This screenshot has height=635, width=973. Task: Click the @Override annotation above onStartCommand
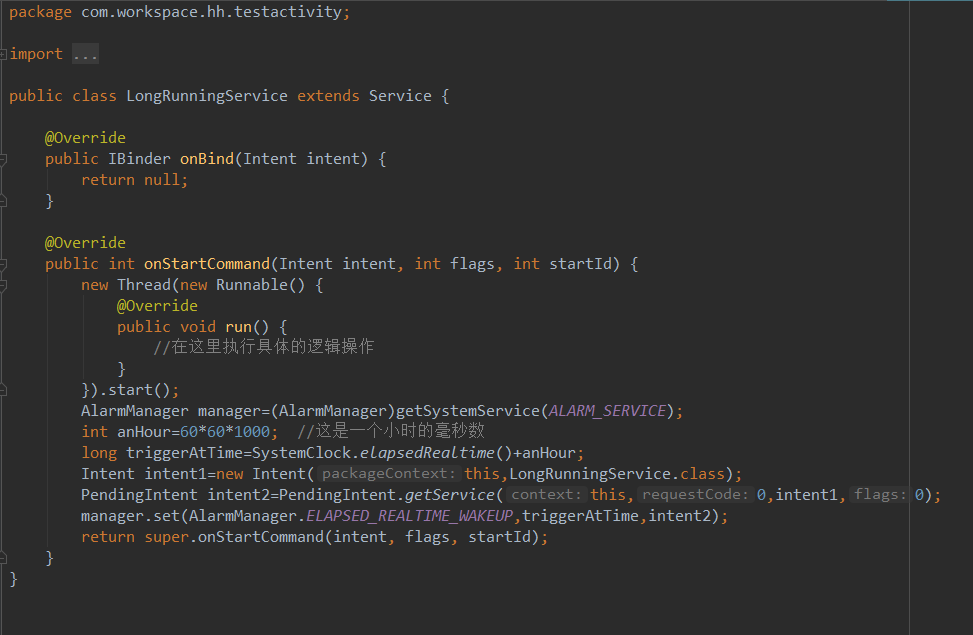(x=85, y=243)
